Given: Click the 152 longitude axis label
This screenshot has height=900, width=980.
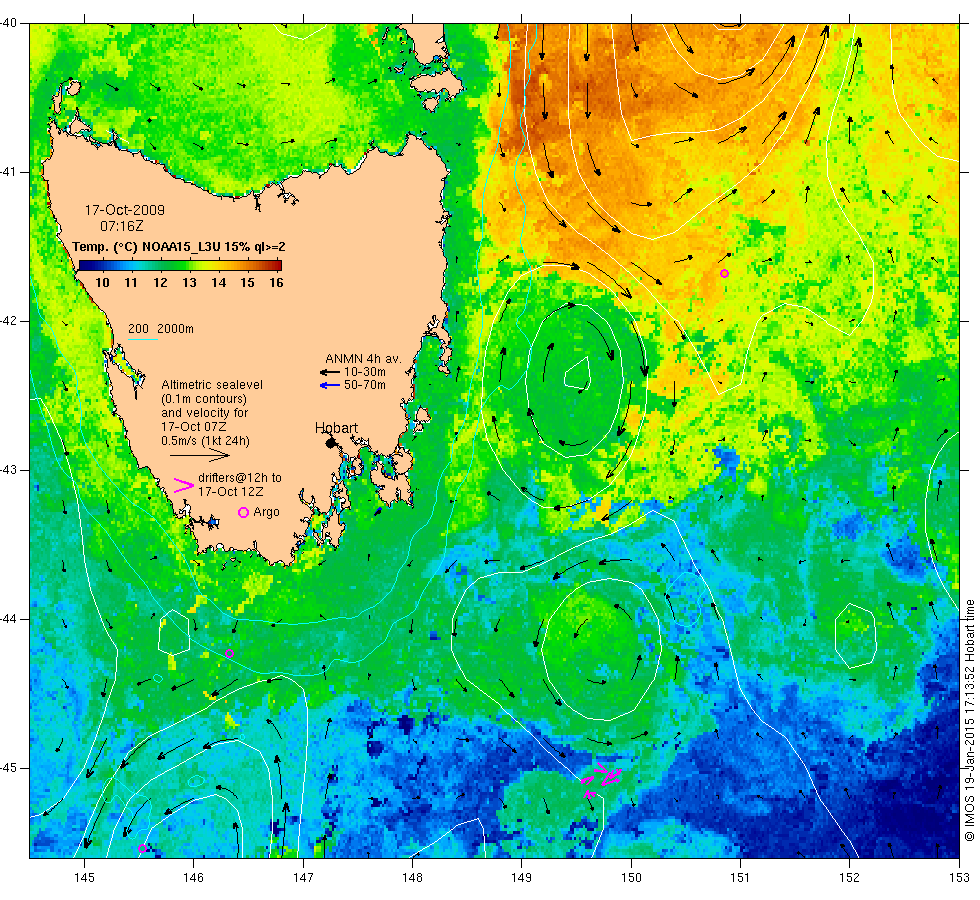Looking at the screenshot, I should 849,878.
